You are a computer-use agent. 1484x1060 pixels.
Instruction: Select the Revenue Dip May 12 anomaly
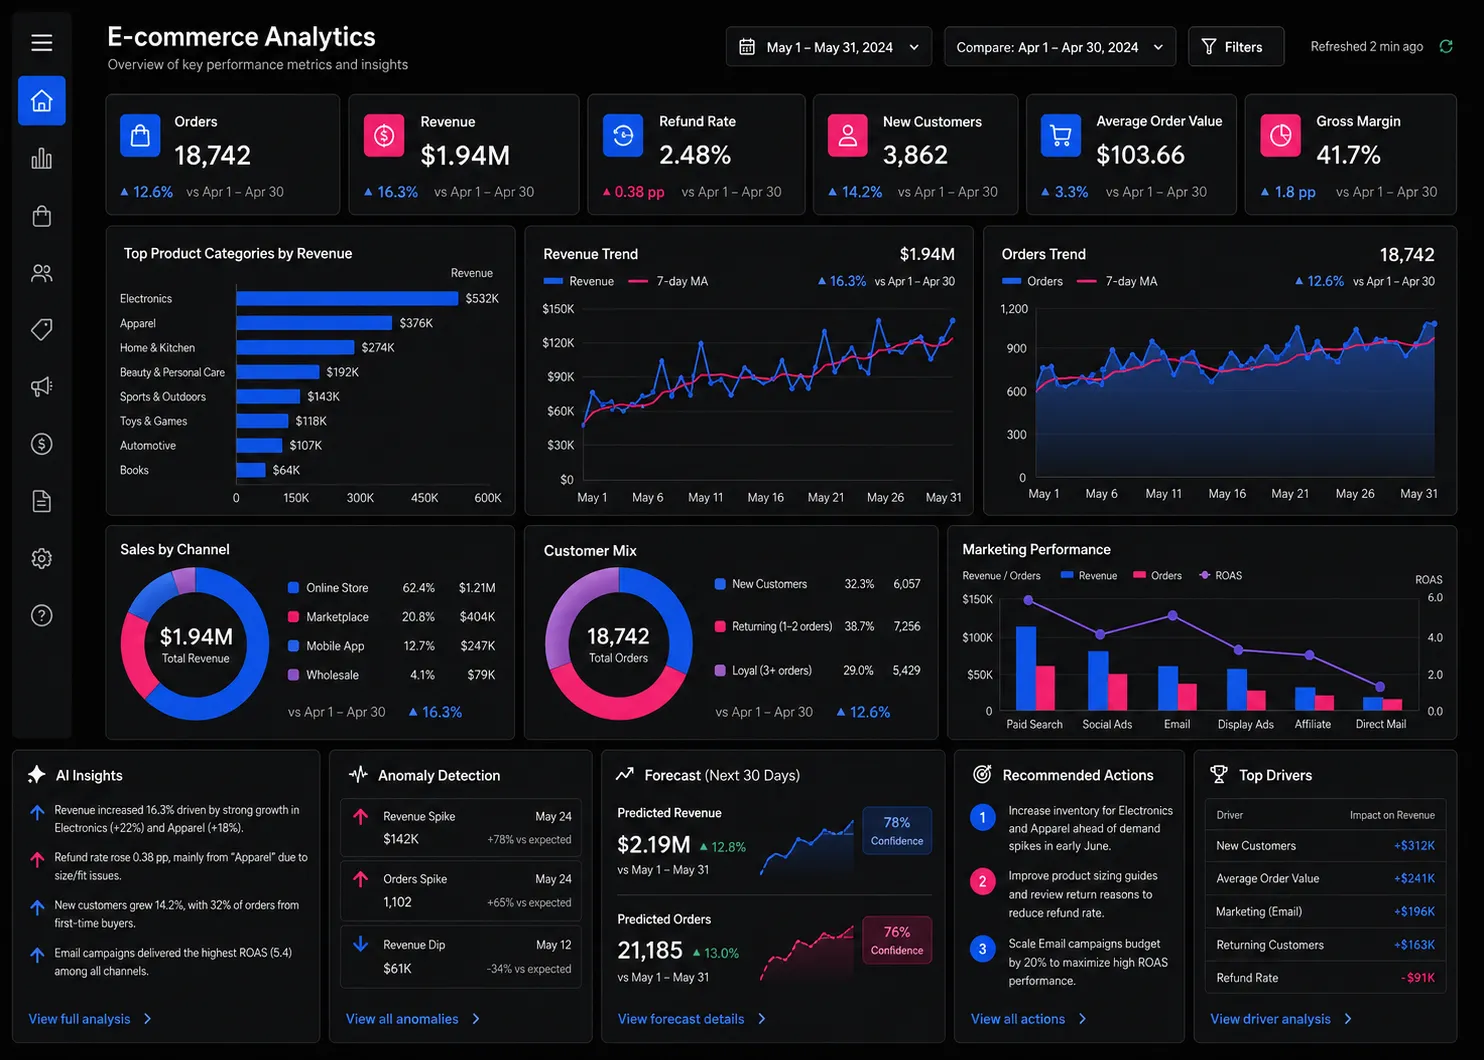(460, 956)
